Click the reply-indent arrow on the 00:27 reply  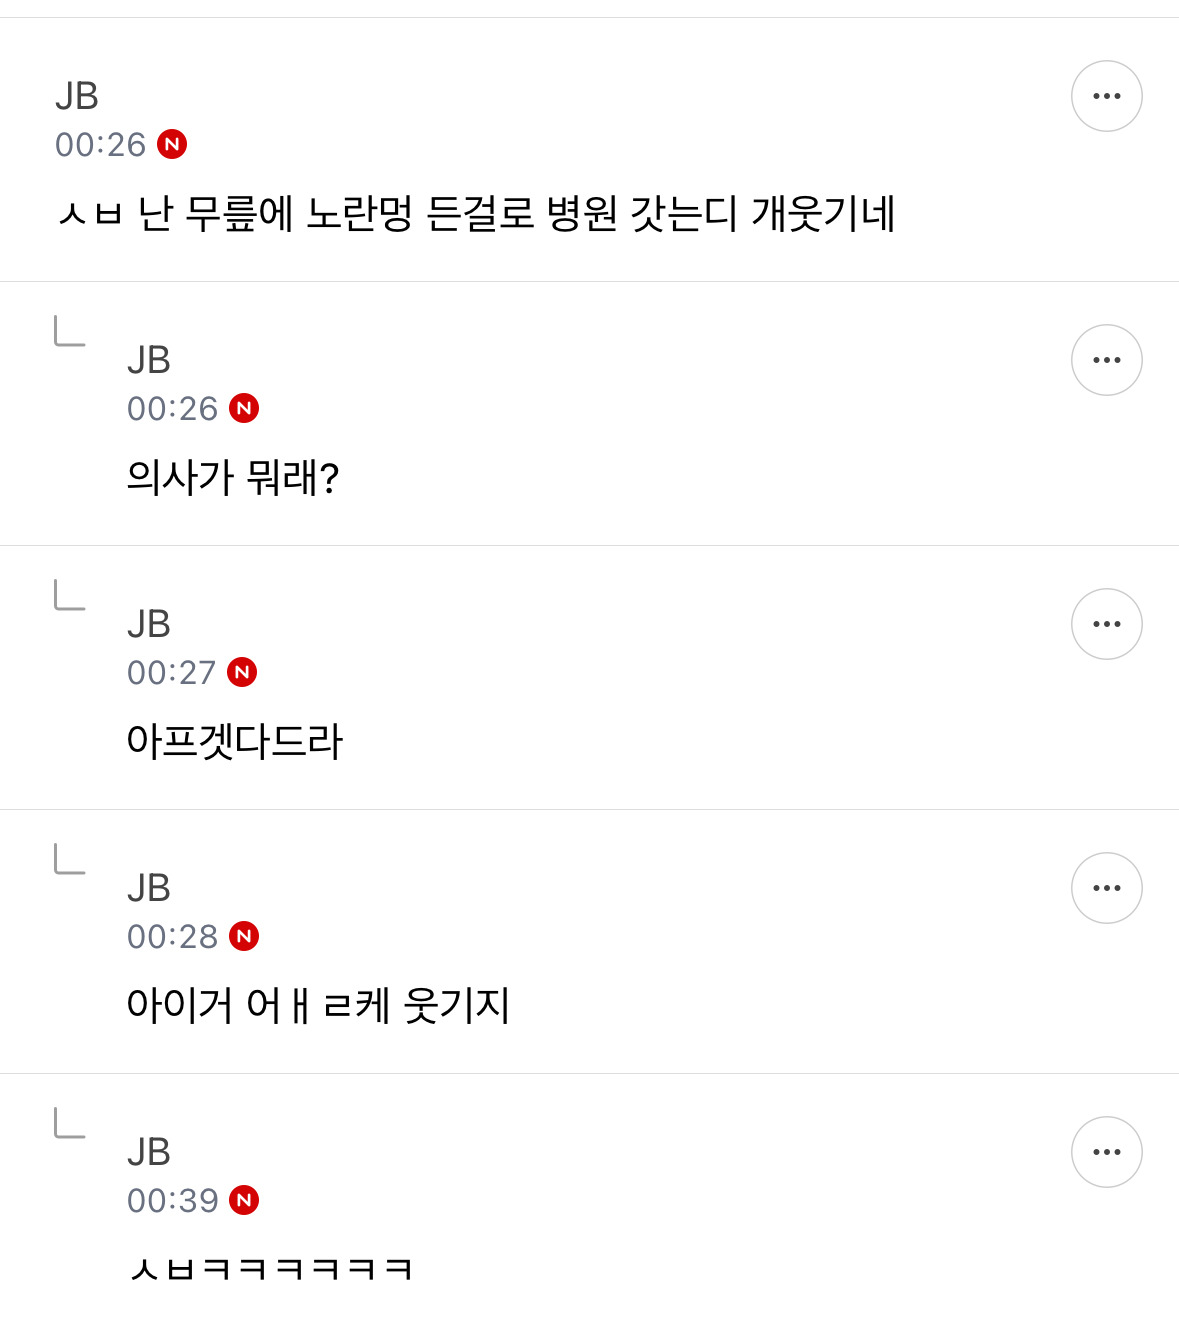[69, 595]
